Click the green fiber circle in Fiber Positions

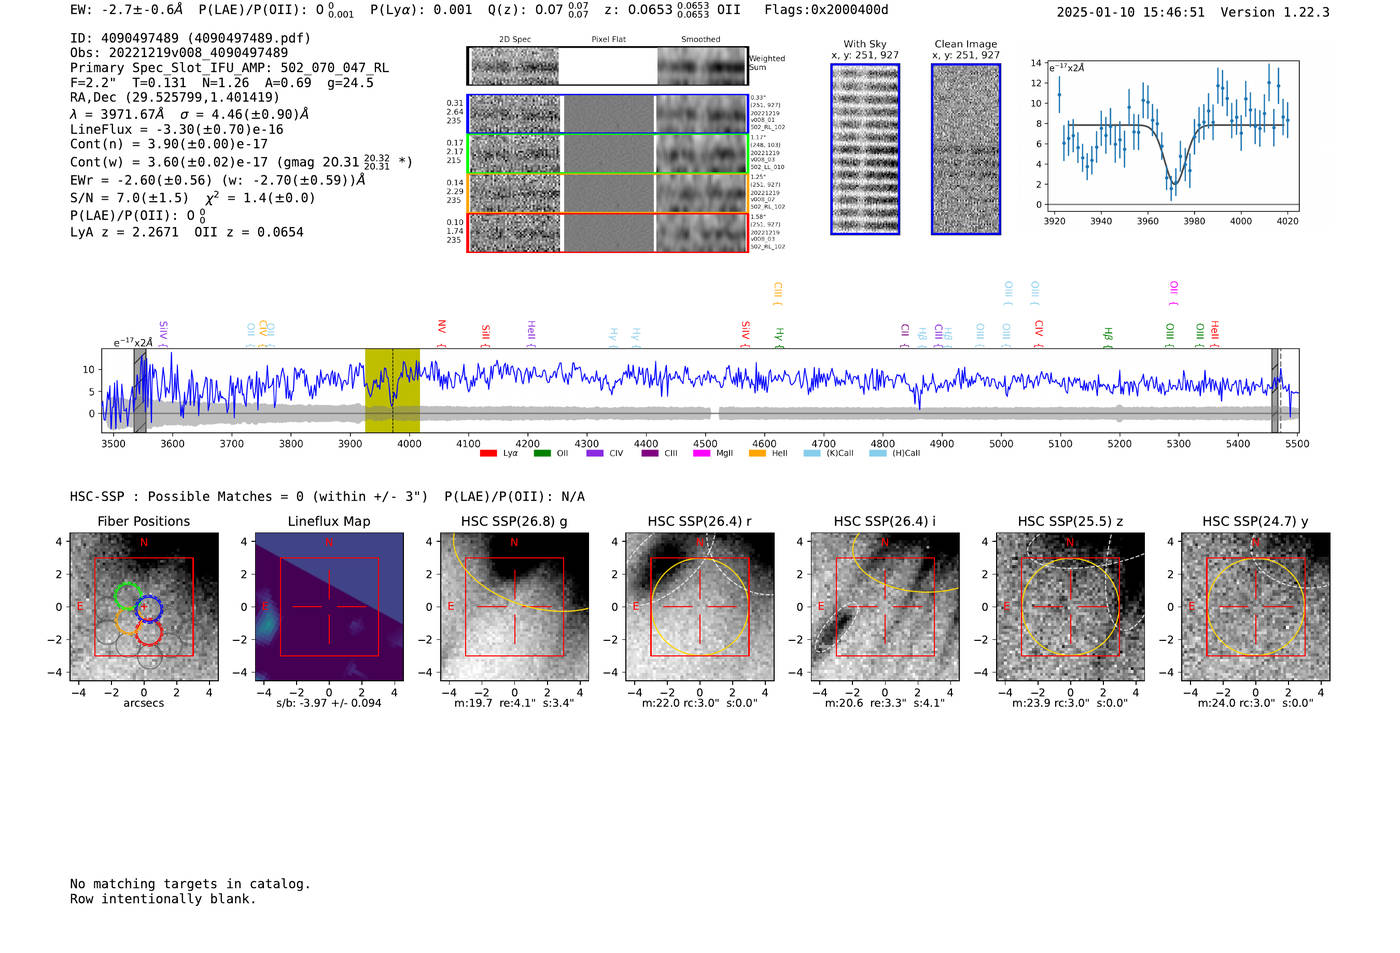pos(127,596)
